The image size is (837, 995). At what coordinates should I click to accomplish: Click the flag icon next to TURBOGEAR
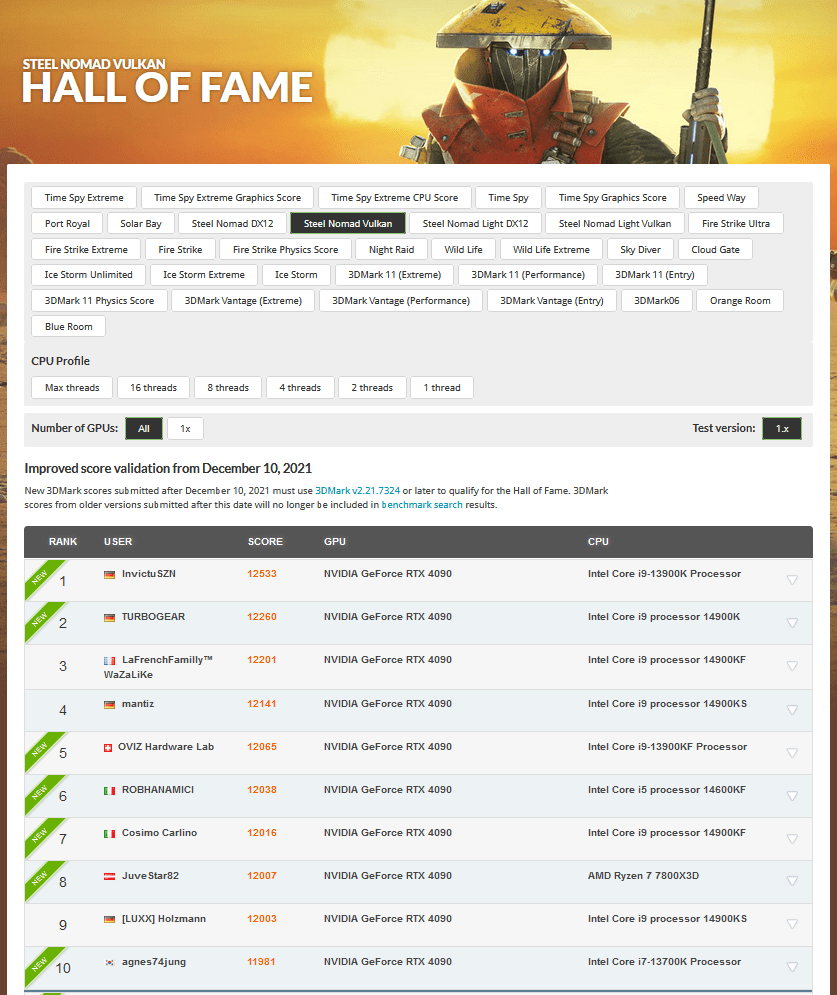[x=110, y=617]
